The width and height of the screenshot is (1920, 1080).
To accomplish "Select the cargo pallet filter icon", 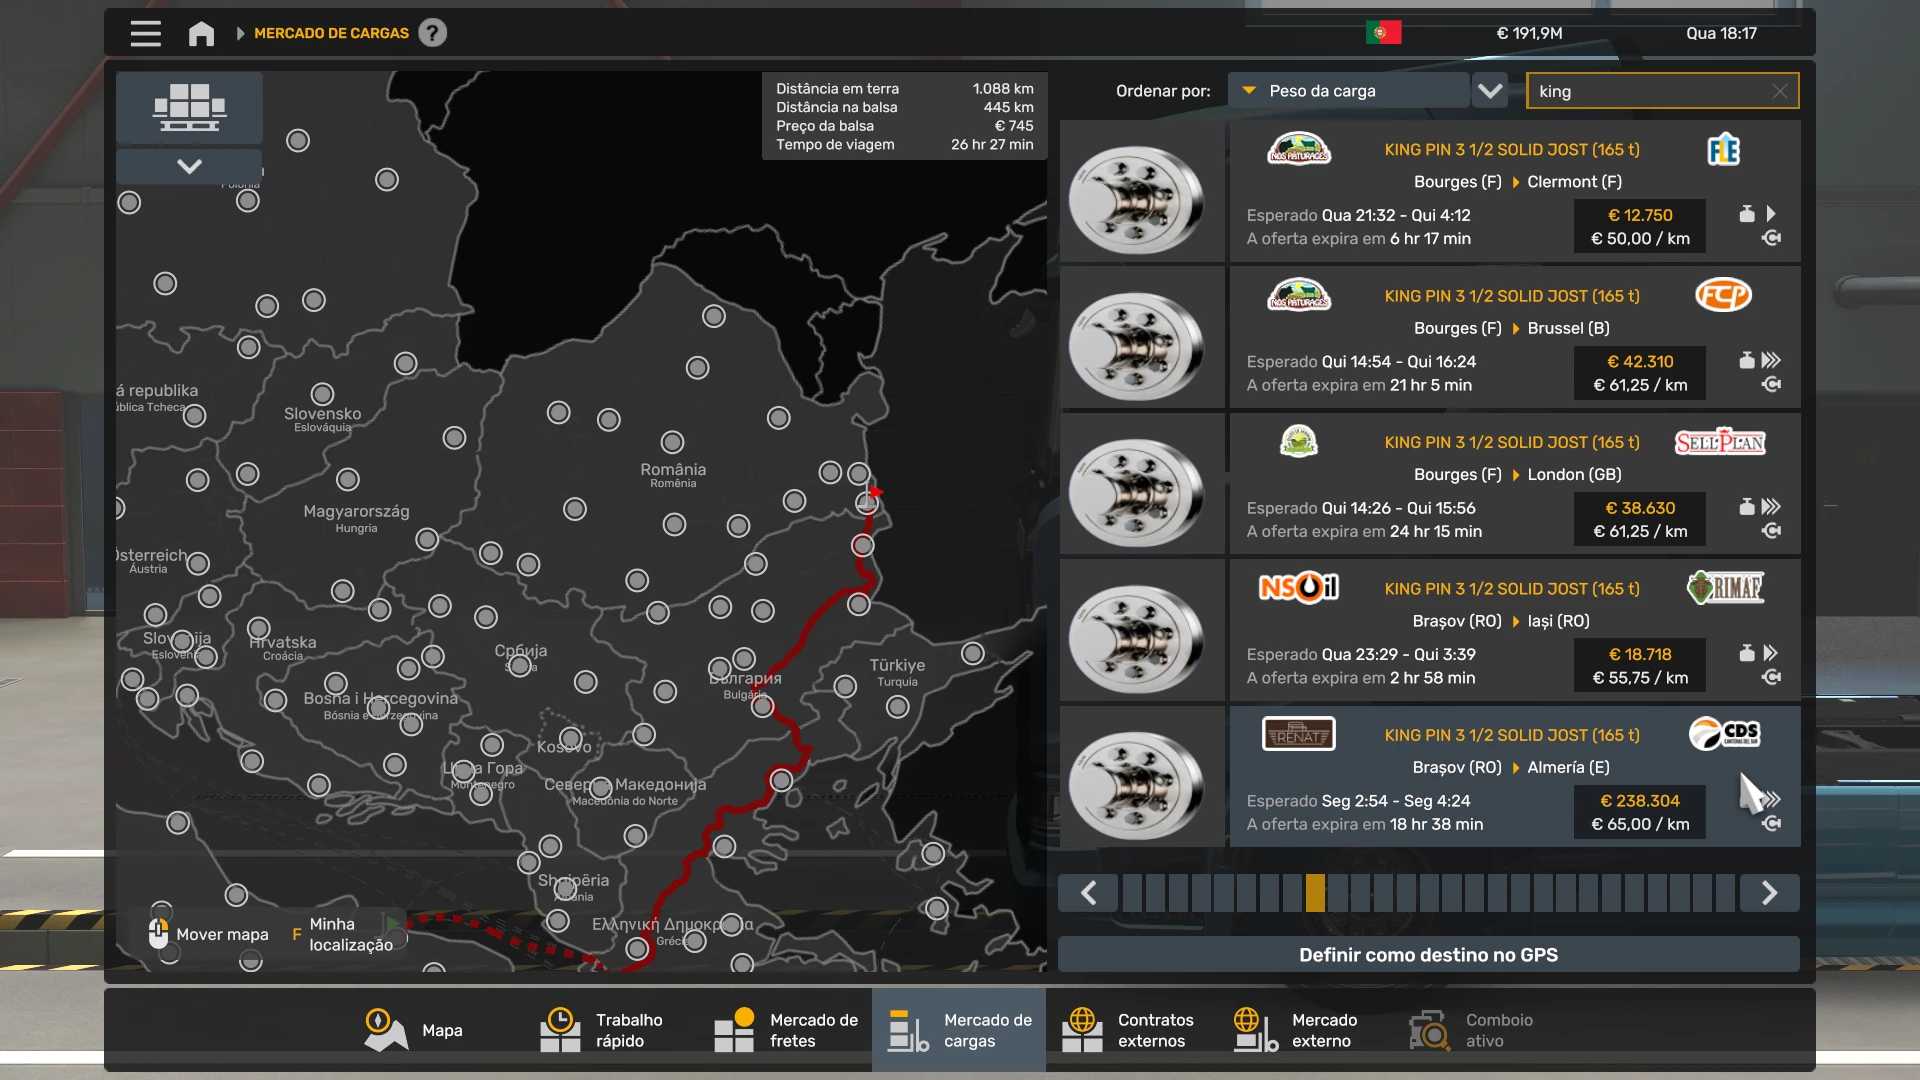I will pyautogui.click(x=189, y=107).
